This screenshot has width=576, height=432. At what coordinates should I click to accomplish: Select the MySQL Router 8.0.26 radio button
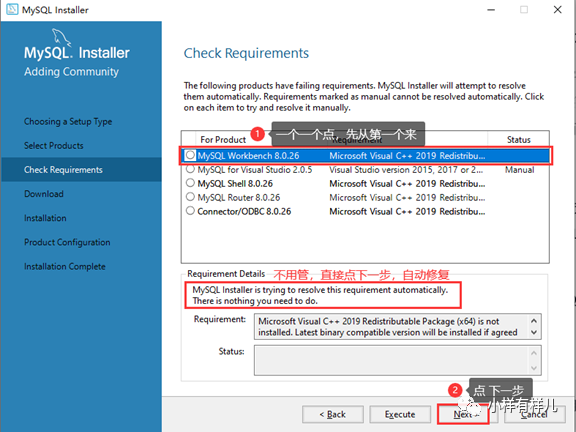point(190,197)
